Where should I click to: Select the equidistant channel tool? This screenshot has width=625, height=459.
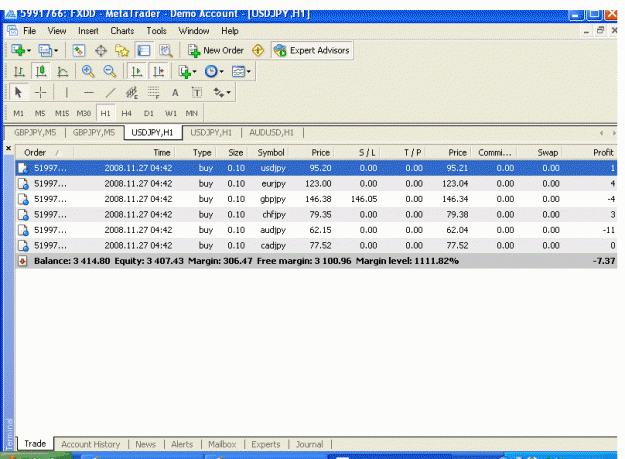coord(132,93)
